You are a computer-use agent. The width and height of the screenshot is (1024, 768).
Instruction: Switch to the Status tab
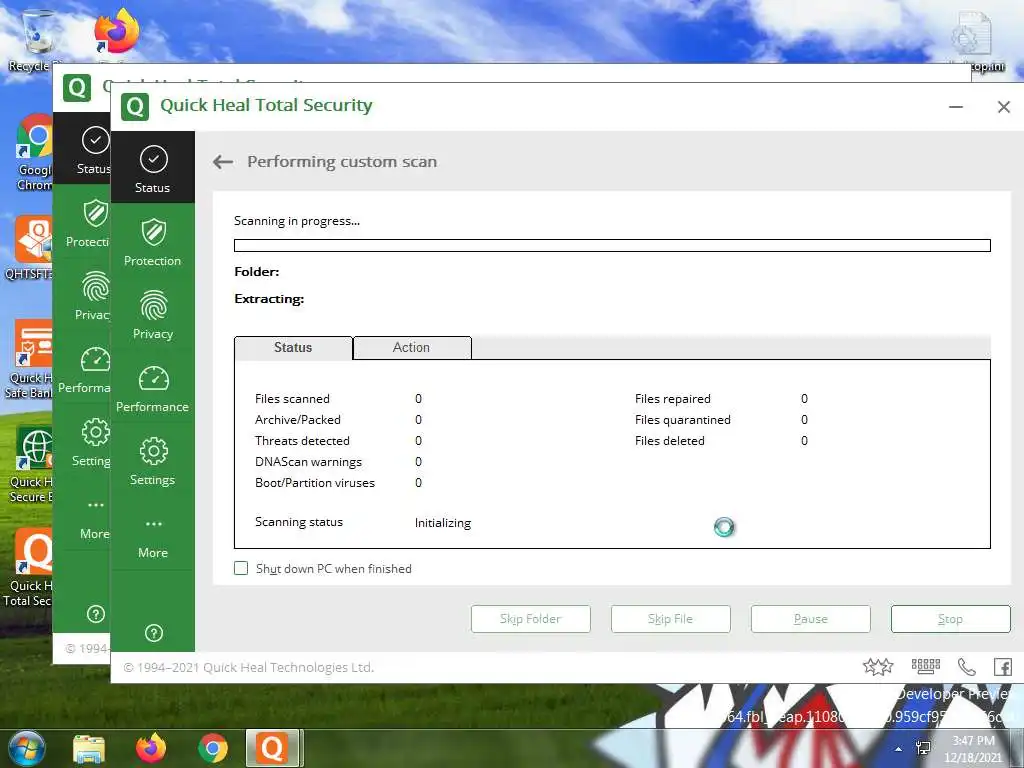pyautogui.click(x=293, y=347)
